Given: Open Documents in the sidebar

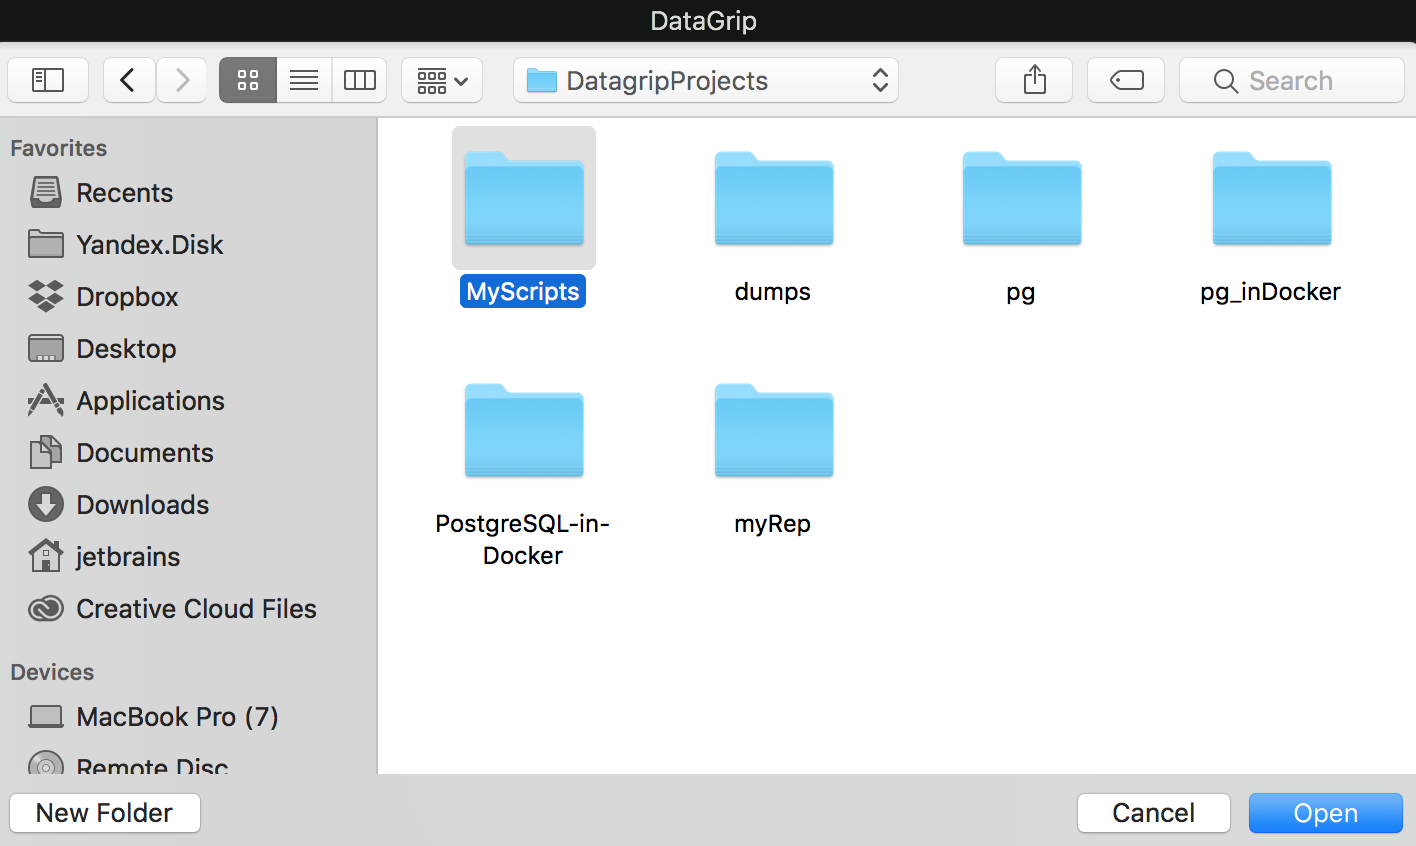Looking at the screenshot, I should point(120,452).
